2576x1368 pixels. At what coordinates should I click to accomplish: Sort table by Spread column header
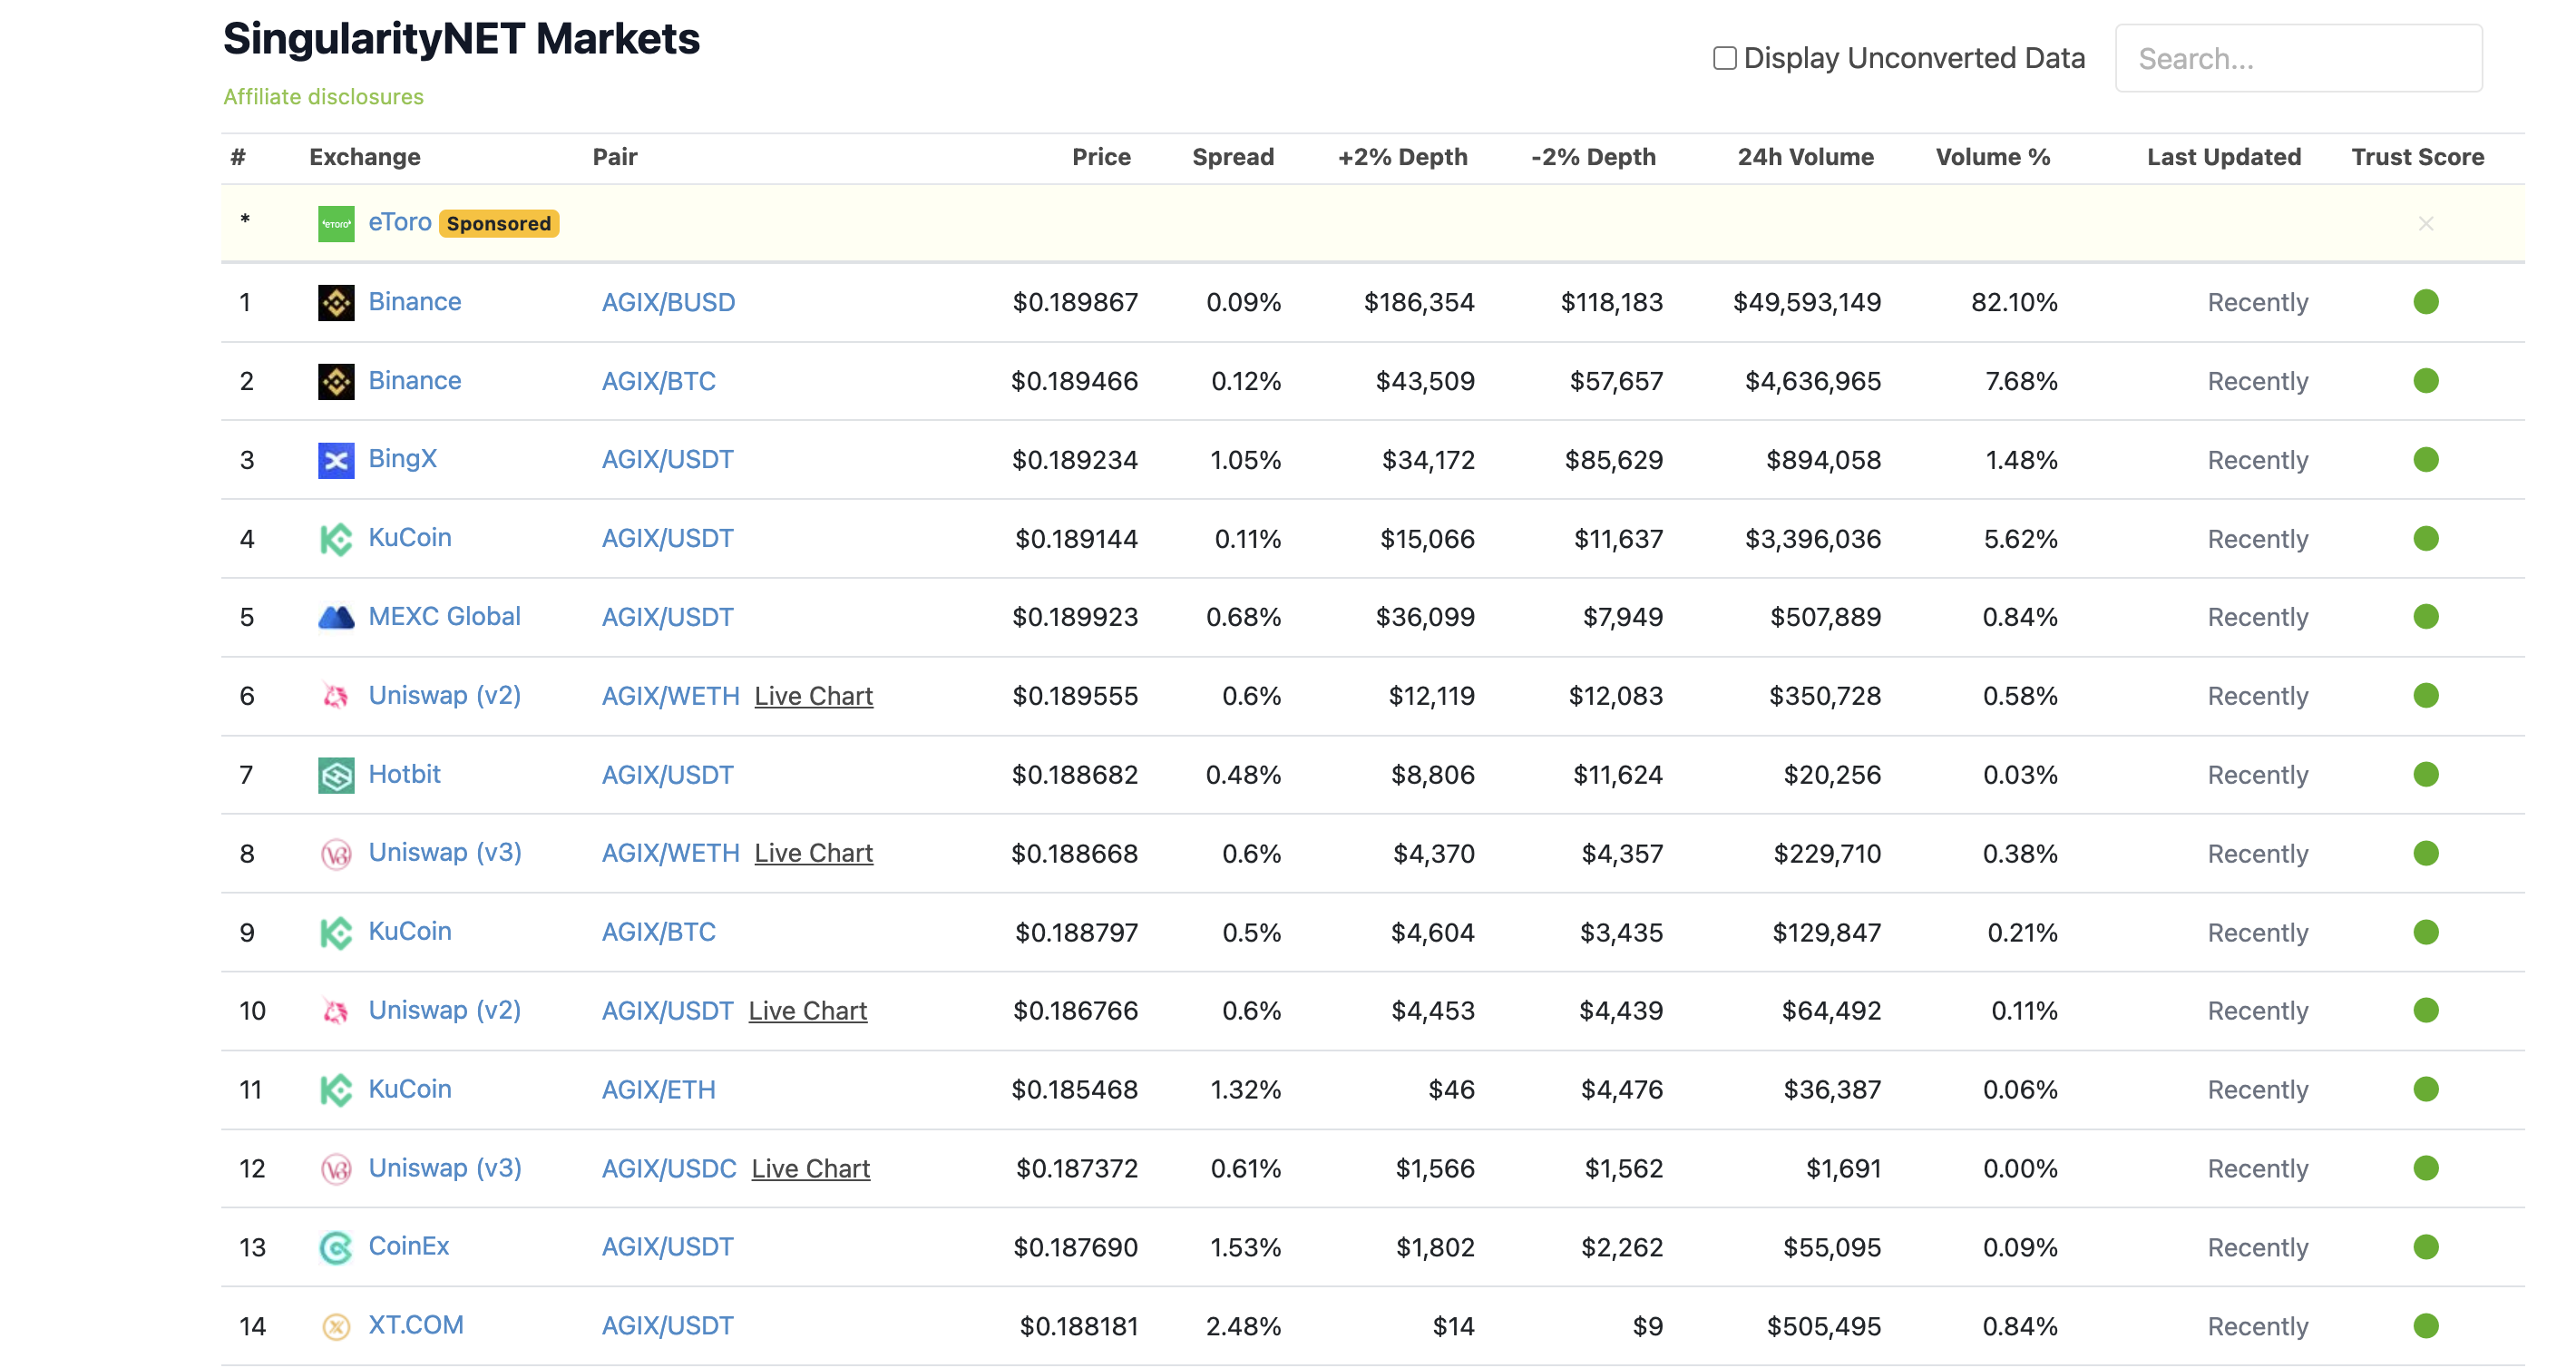click(x=1232, y=157)
